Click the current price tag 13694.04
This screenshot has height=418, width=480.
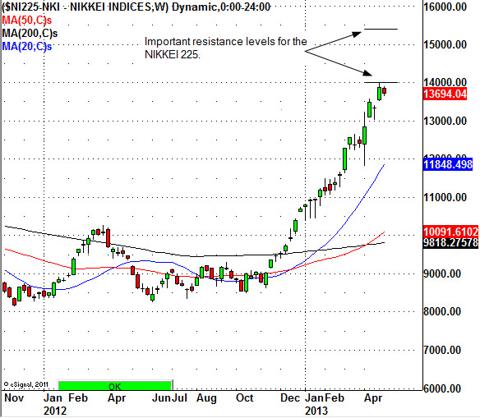click(445, 94)
